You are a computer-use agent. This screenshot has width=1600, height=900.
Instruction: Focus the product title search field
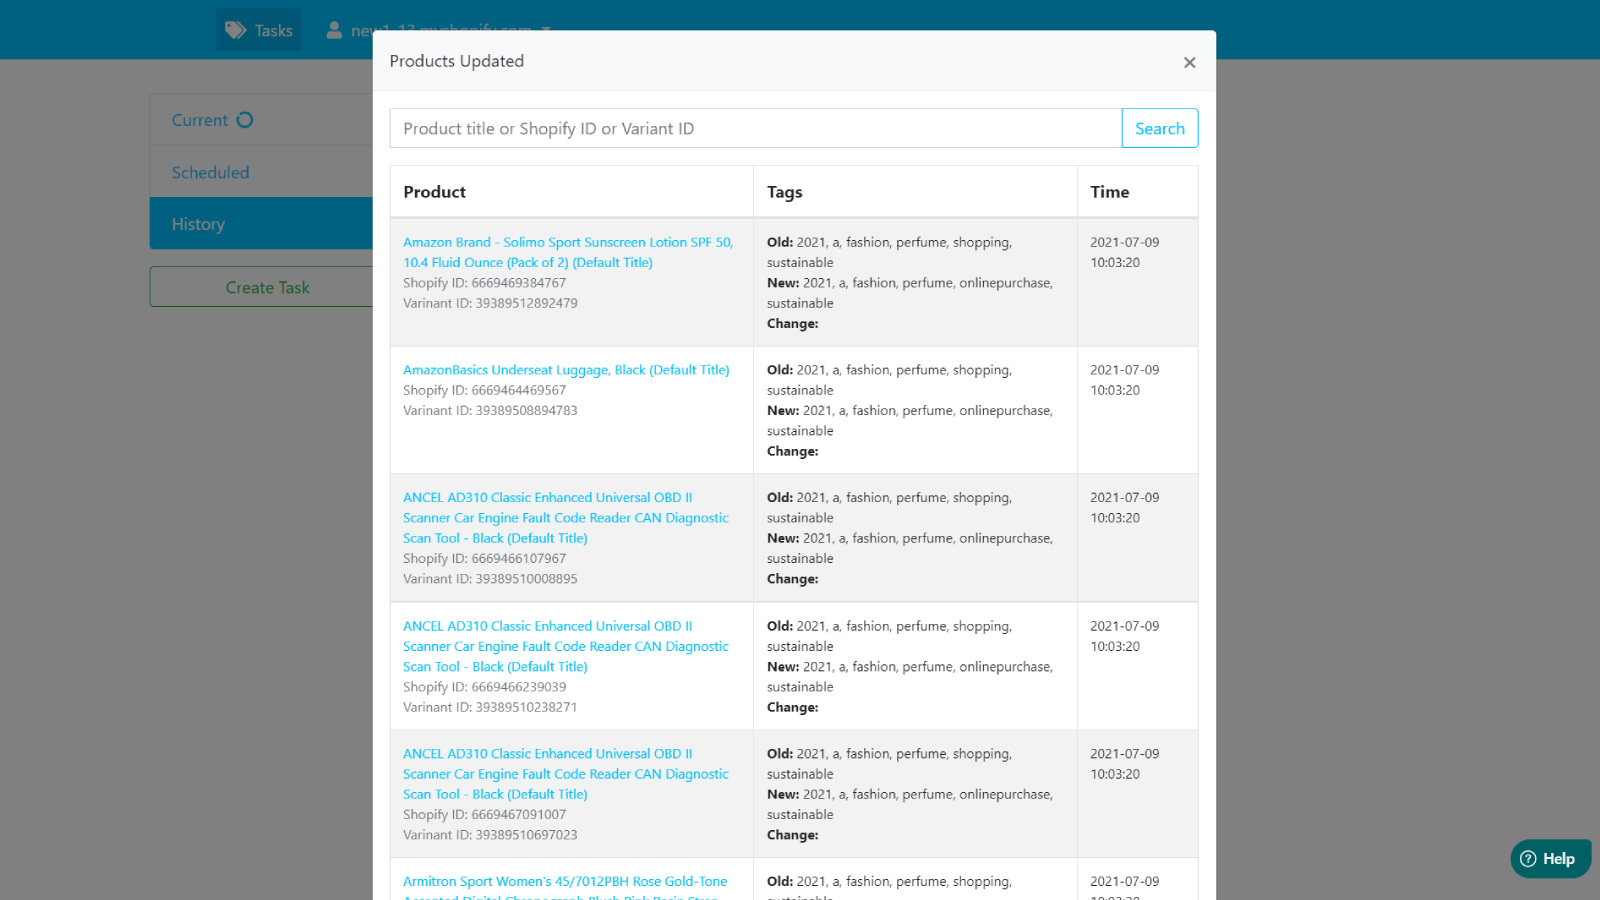755,128
